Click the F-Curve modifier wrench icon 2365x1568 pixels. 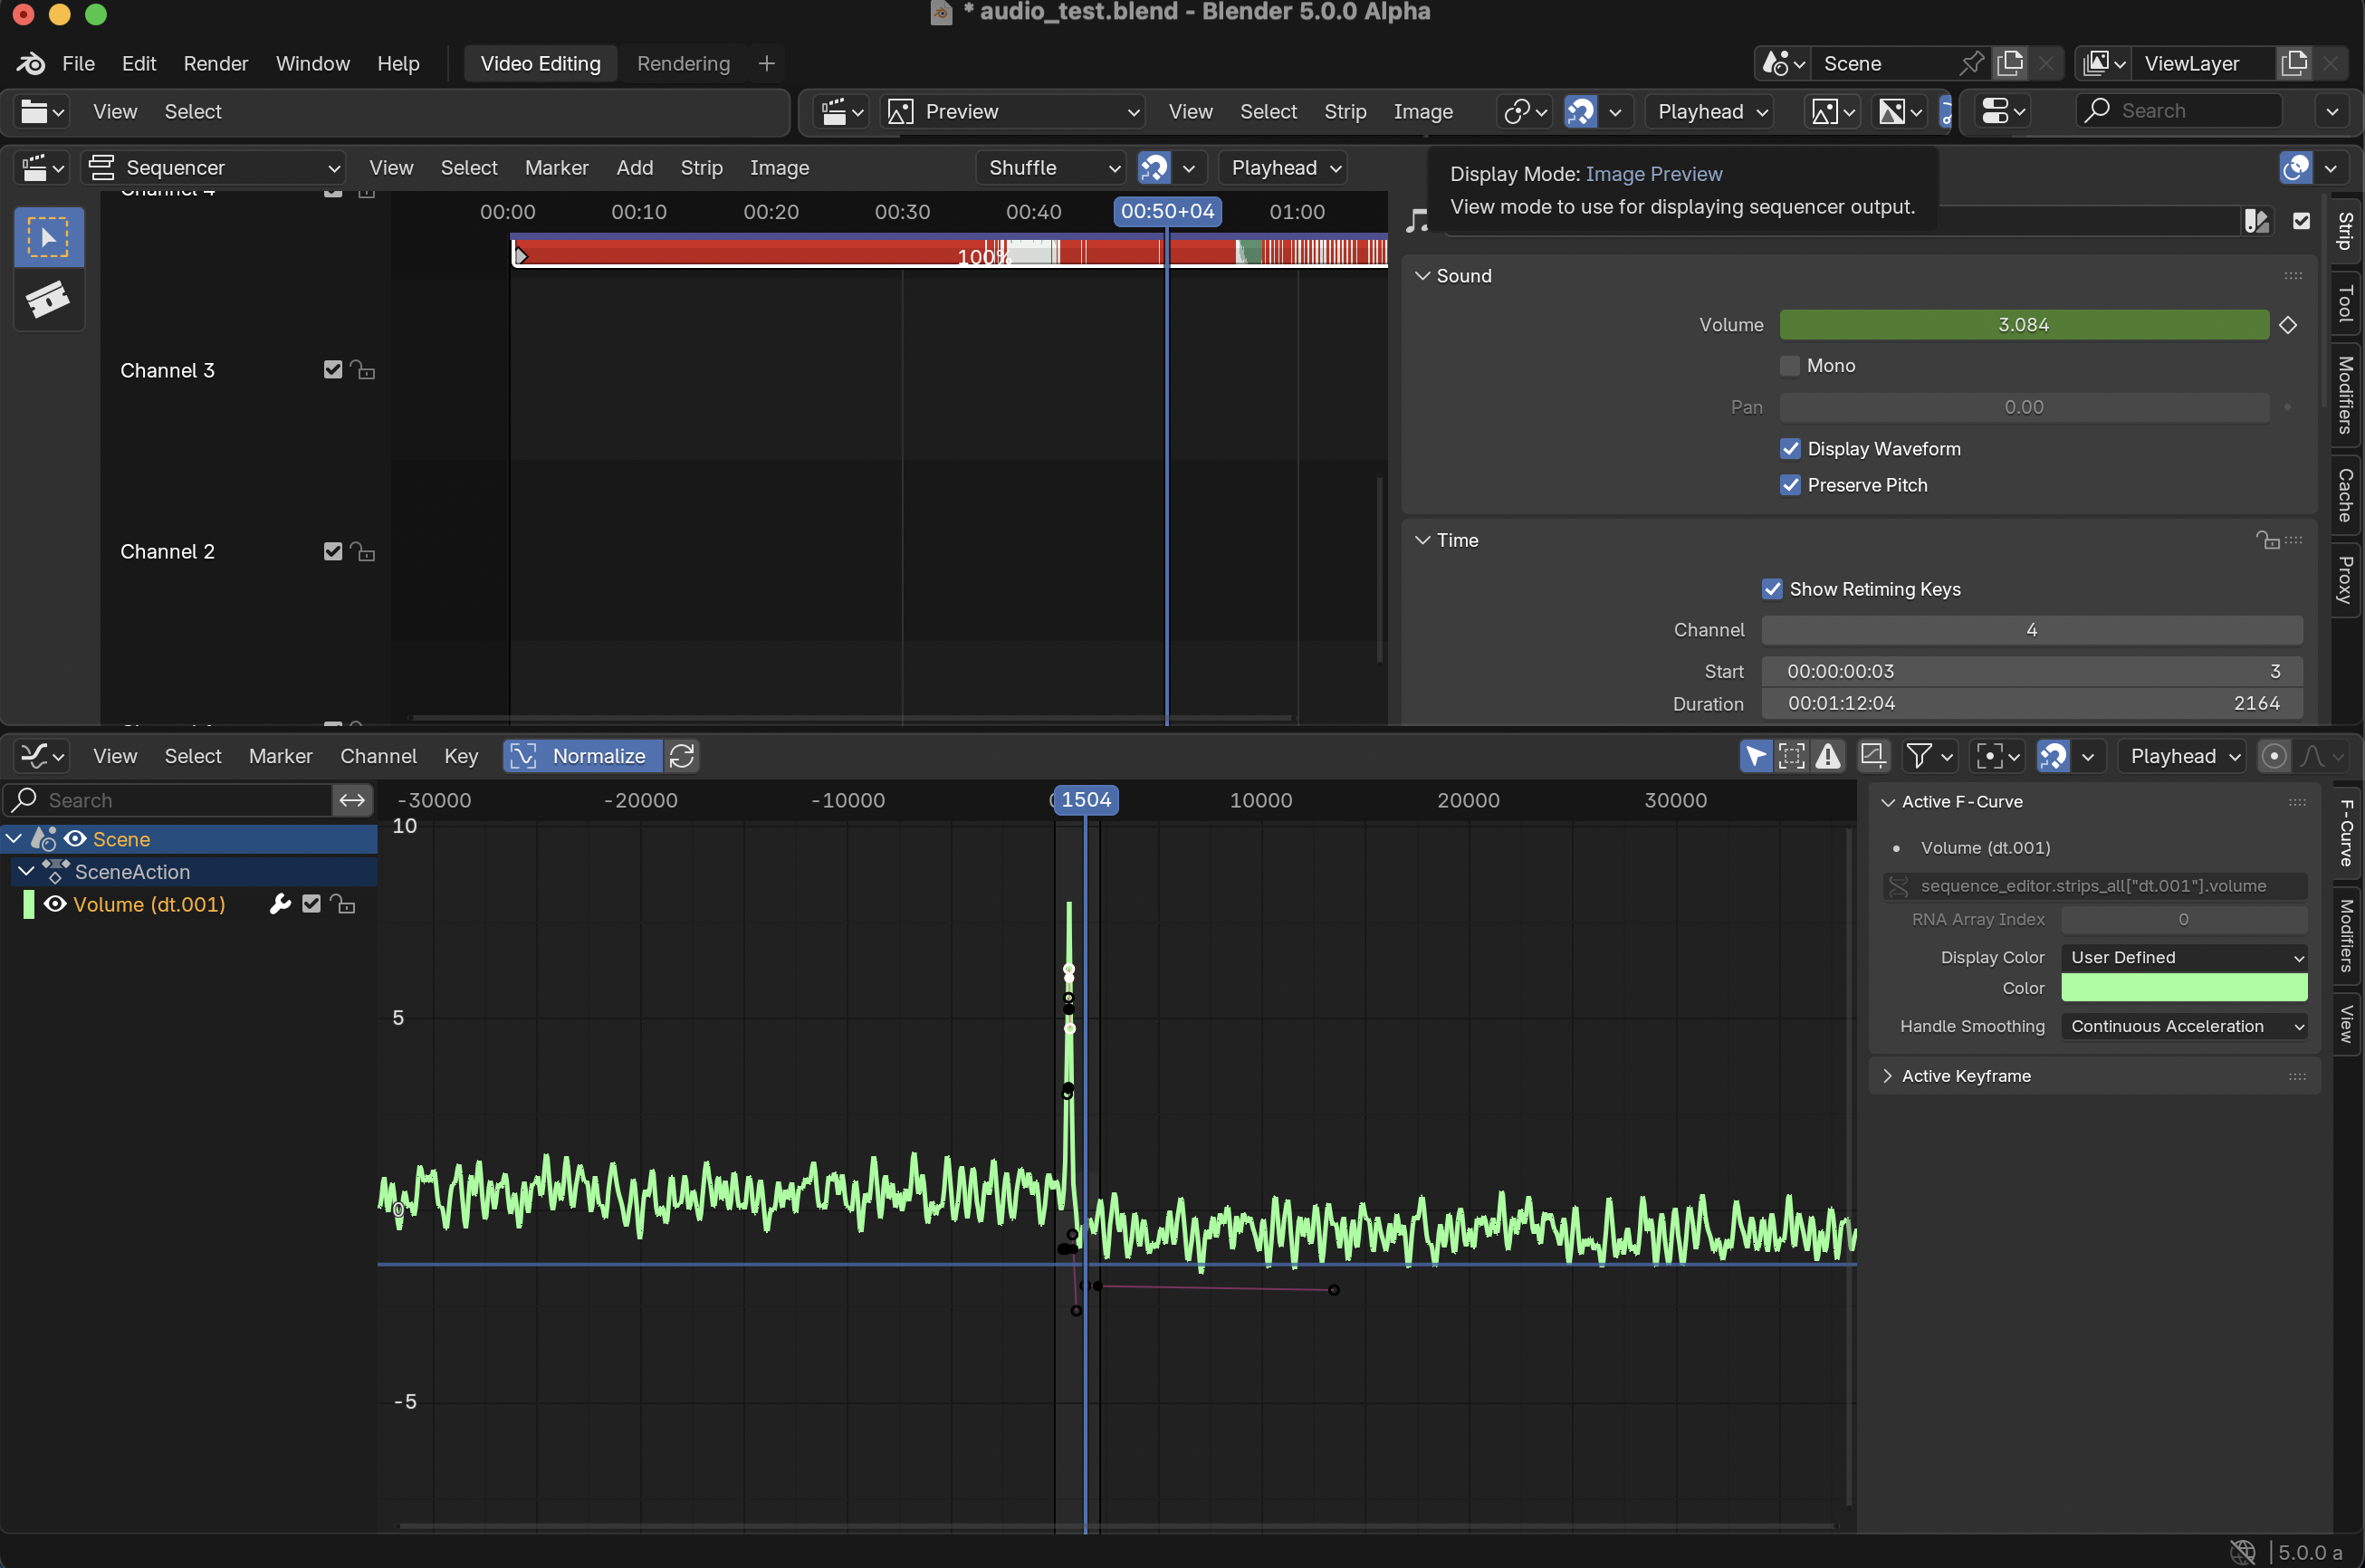click(280, 904)
